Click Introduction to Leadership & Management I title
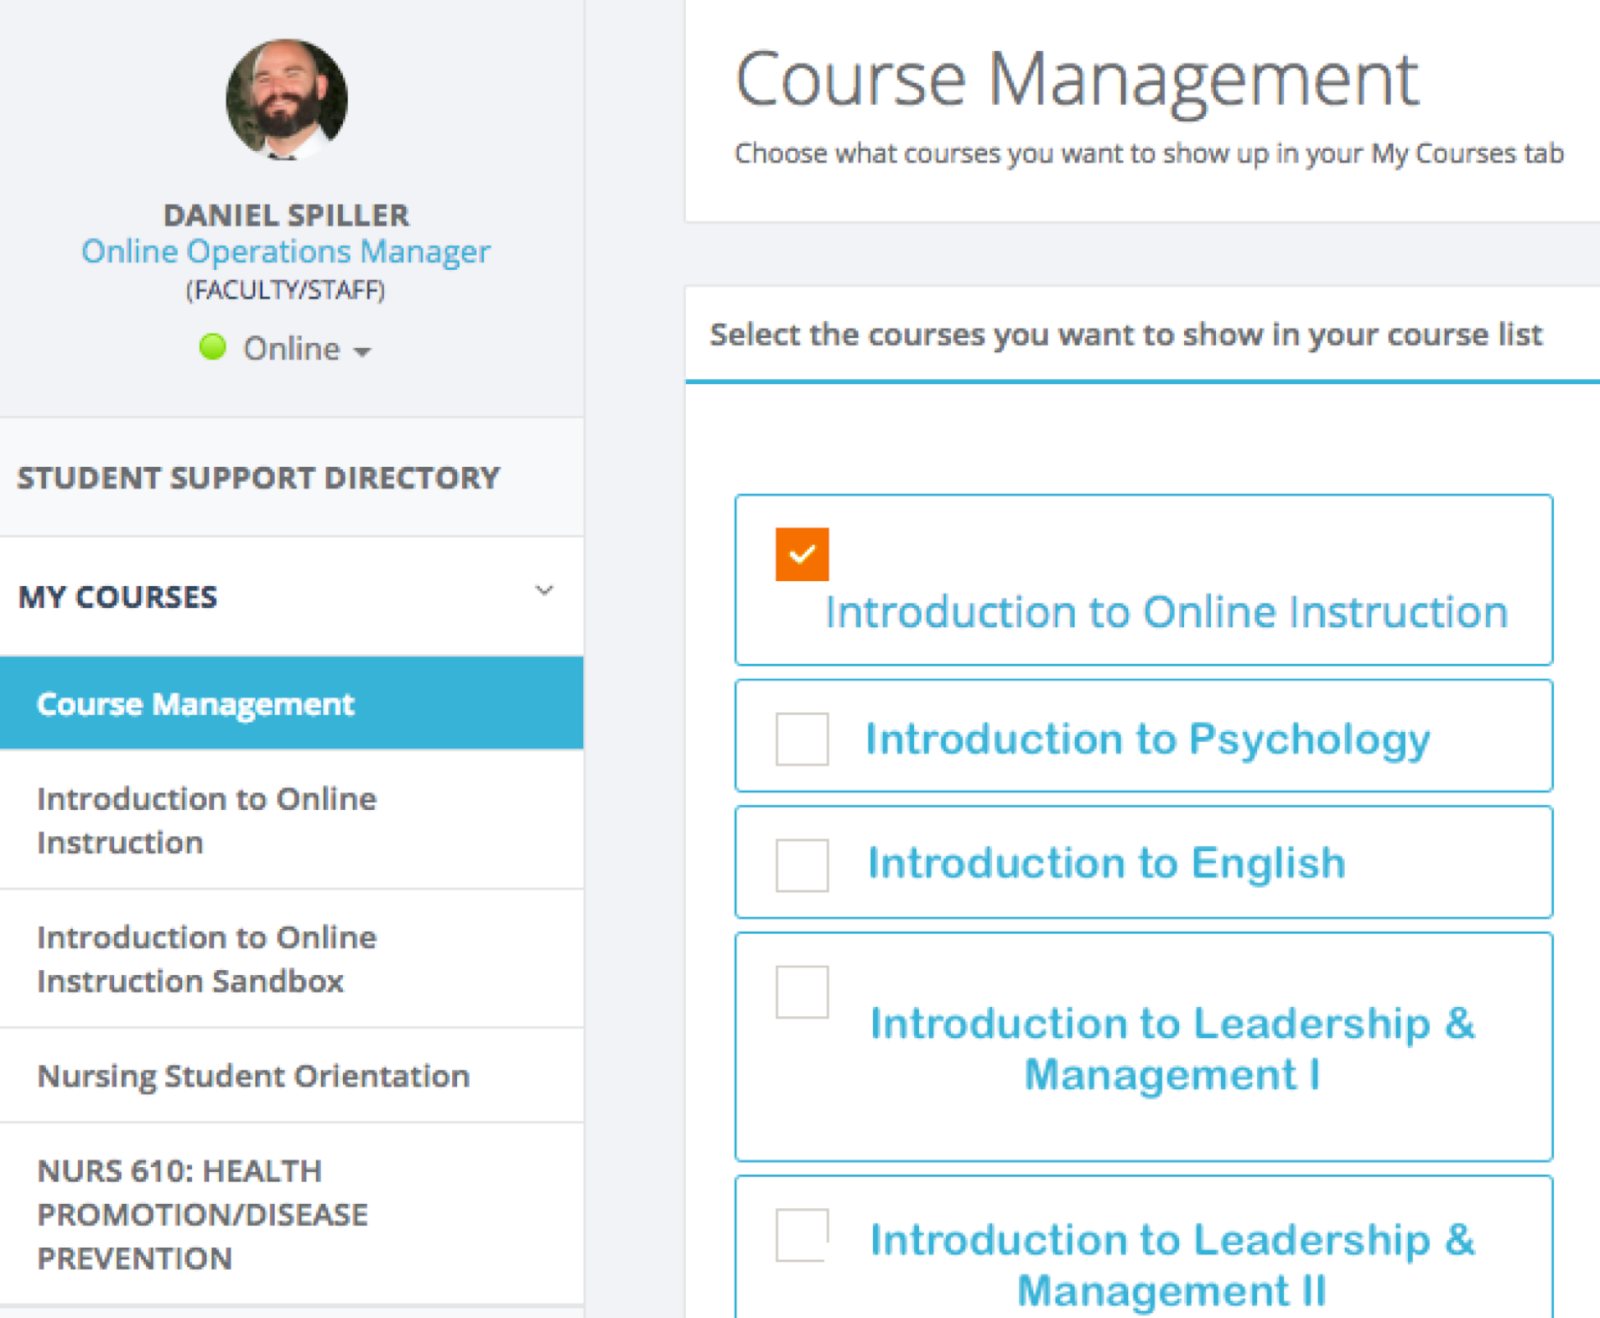Viewport: 1600px width, 1318px height. tap(1172, 1048)
